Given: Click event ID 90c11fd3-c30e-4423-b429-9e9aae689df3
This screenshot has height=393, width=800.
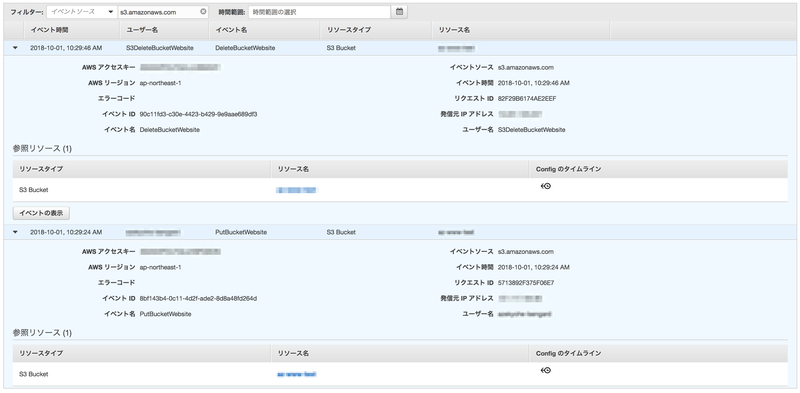Looking at the screenshot, I should (x=198, y=114).
